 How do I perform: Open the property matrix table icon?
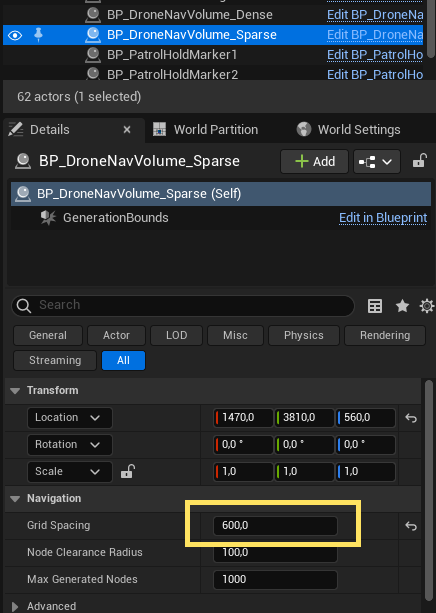(x=375, y=306)
